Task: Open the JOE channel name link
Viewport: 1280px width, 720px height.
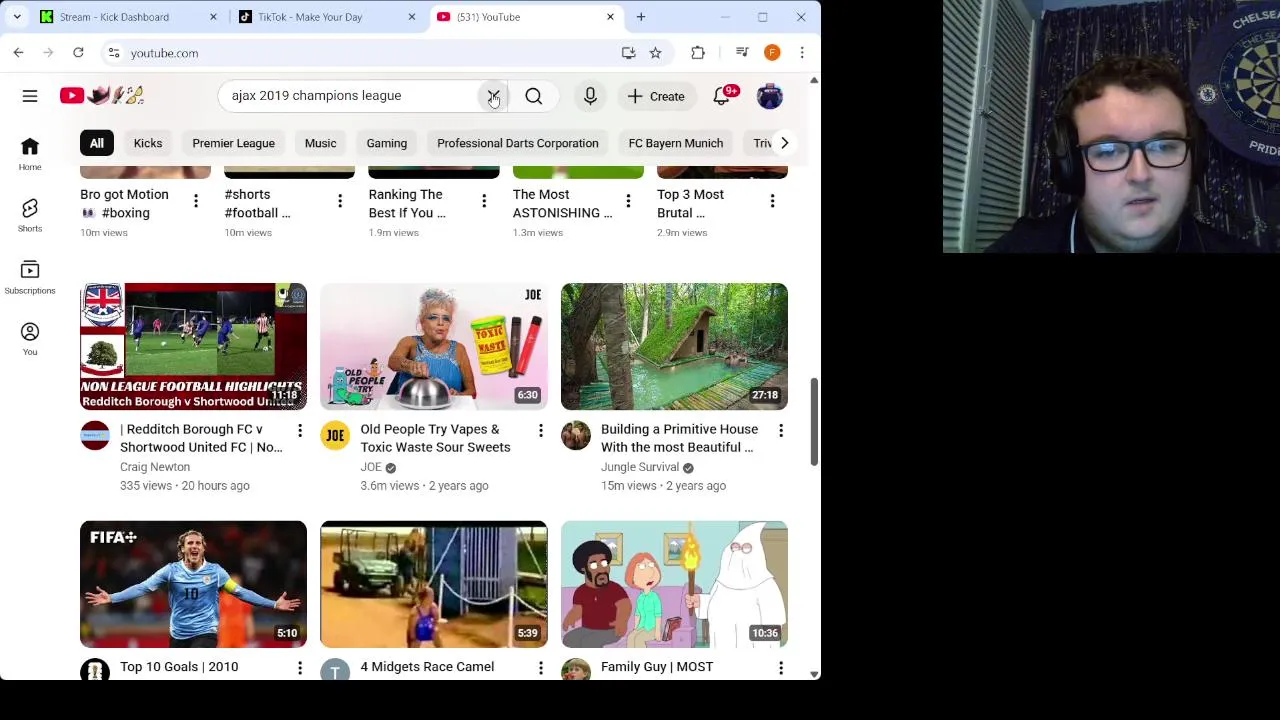Action: 371,467
